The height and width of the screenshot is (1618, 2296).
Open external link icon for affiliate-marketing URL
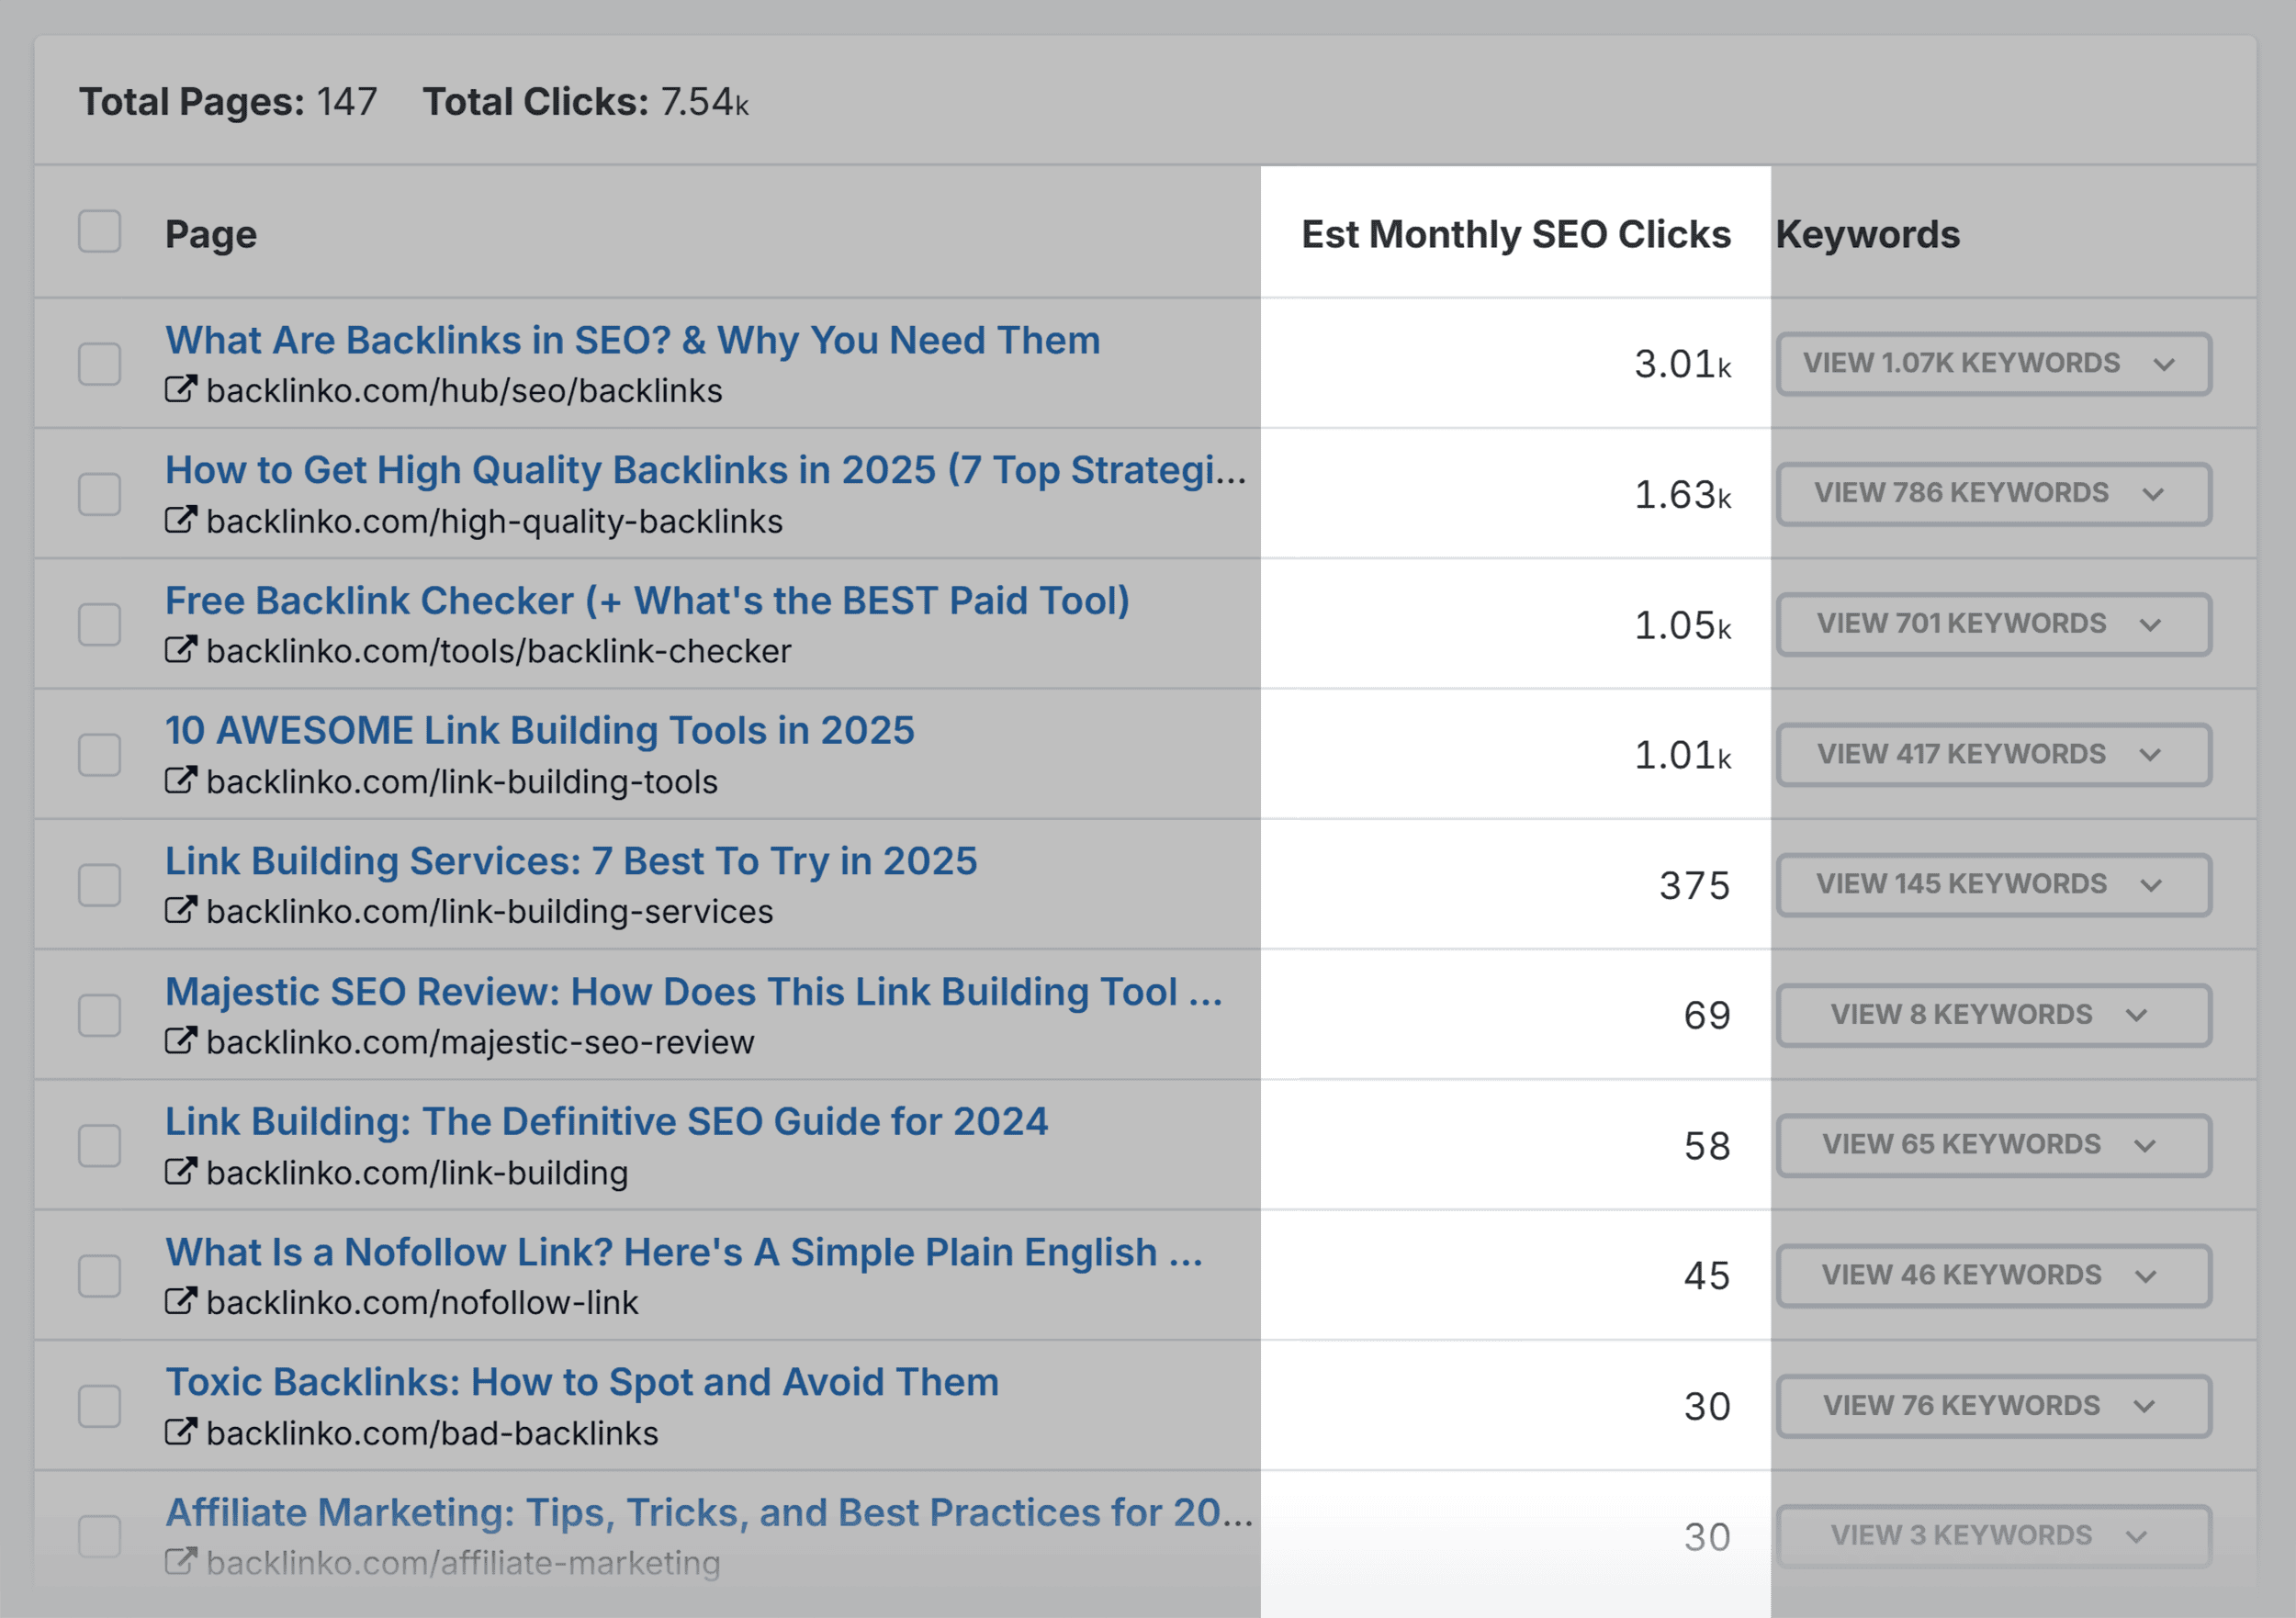click(x=181, y=1562)
